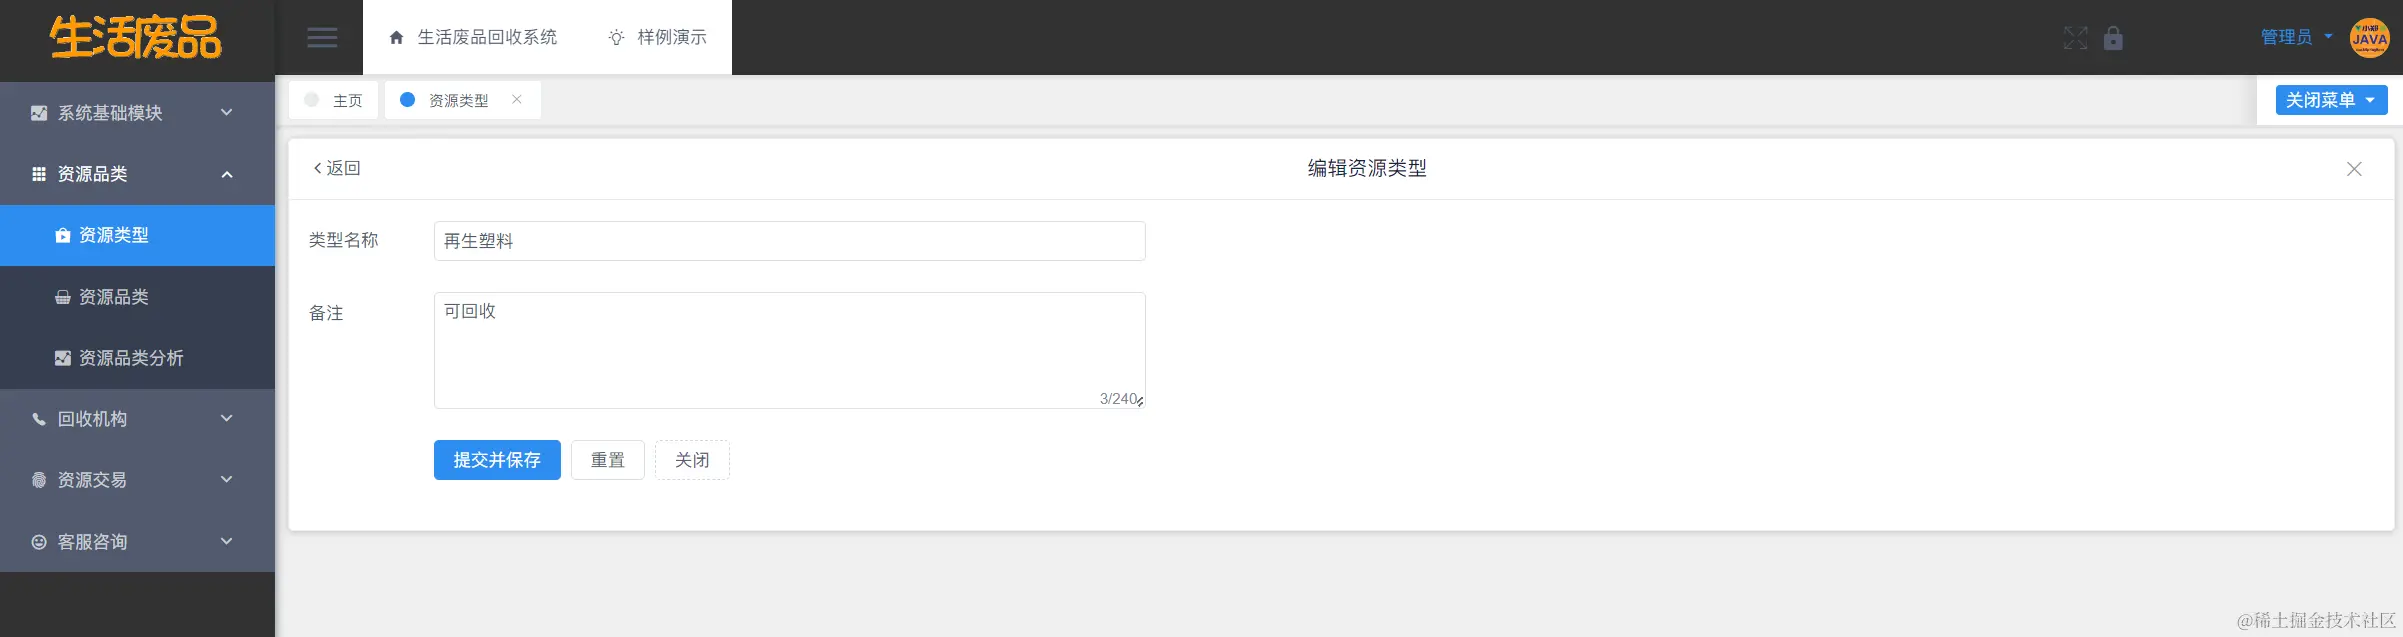Click the 3/240 character counter
This screenshot has width=2403, height=637.
tap(1118, 398)
